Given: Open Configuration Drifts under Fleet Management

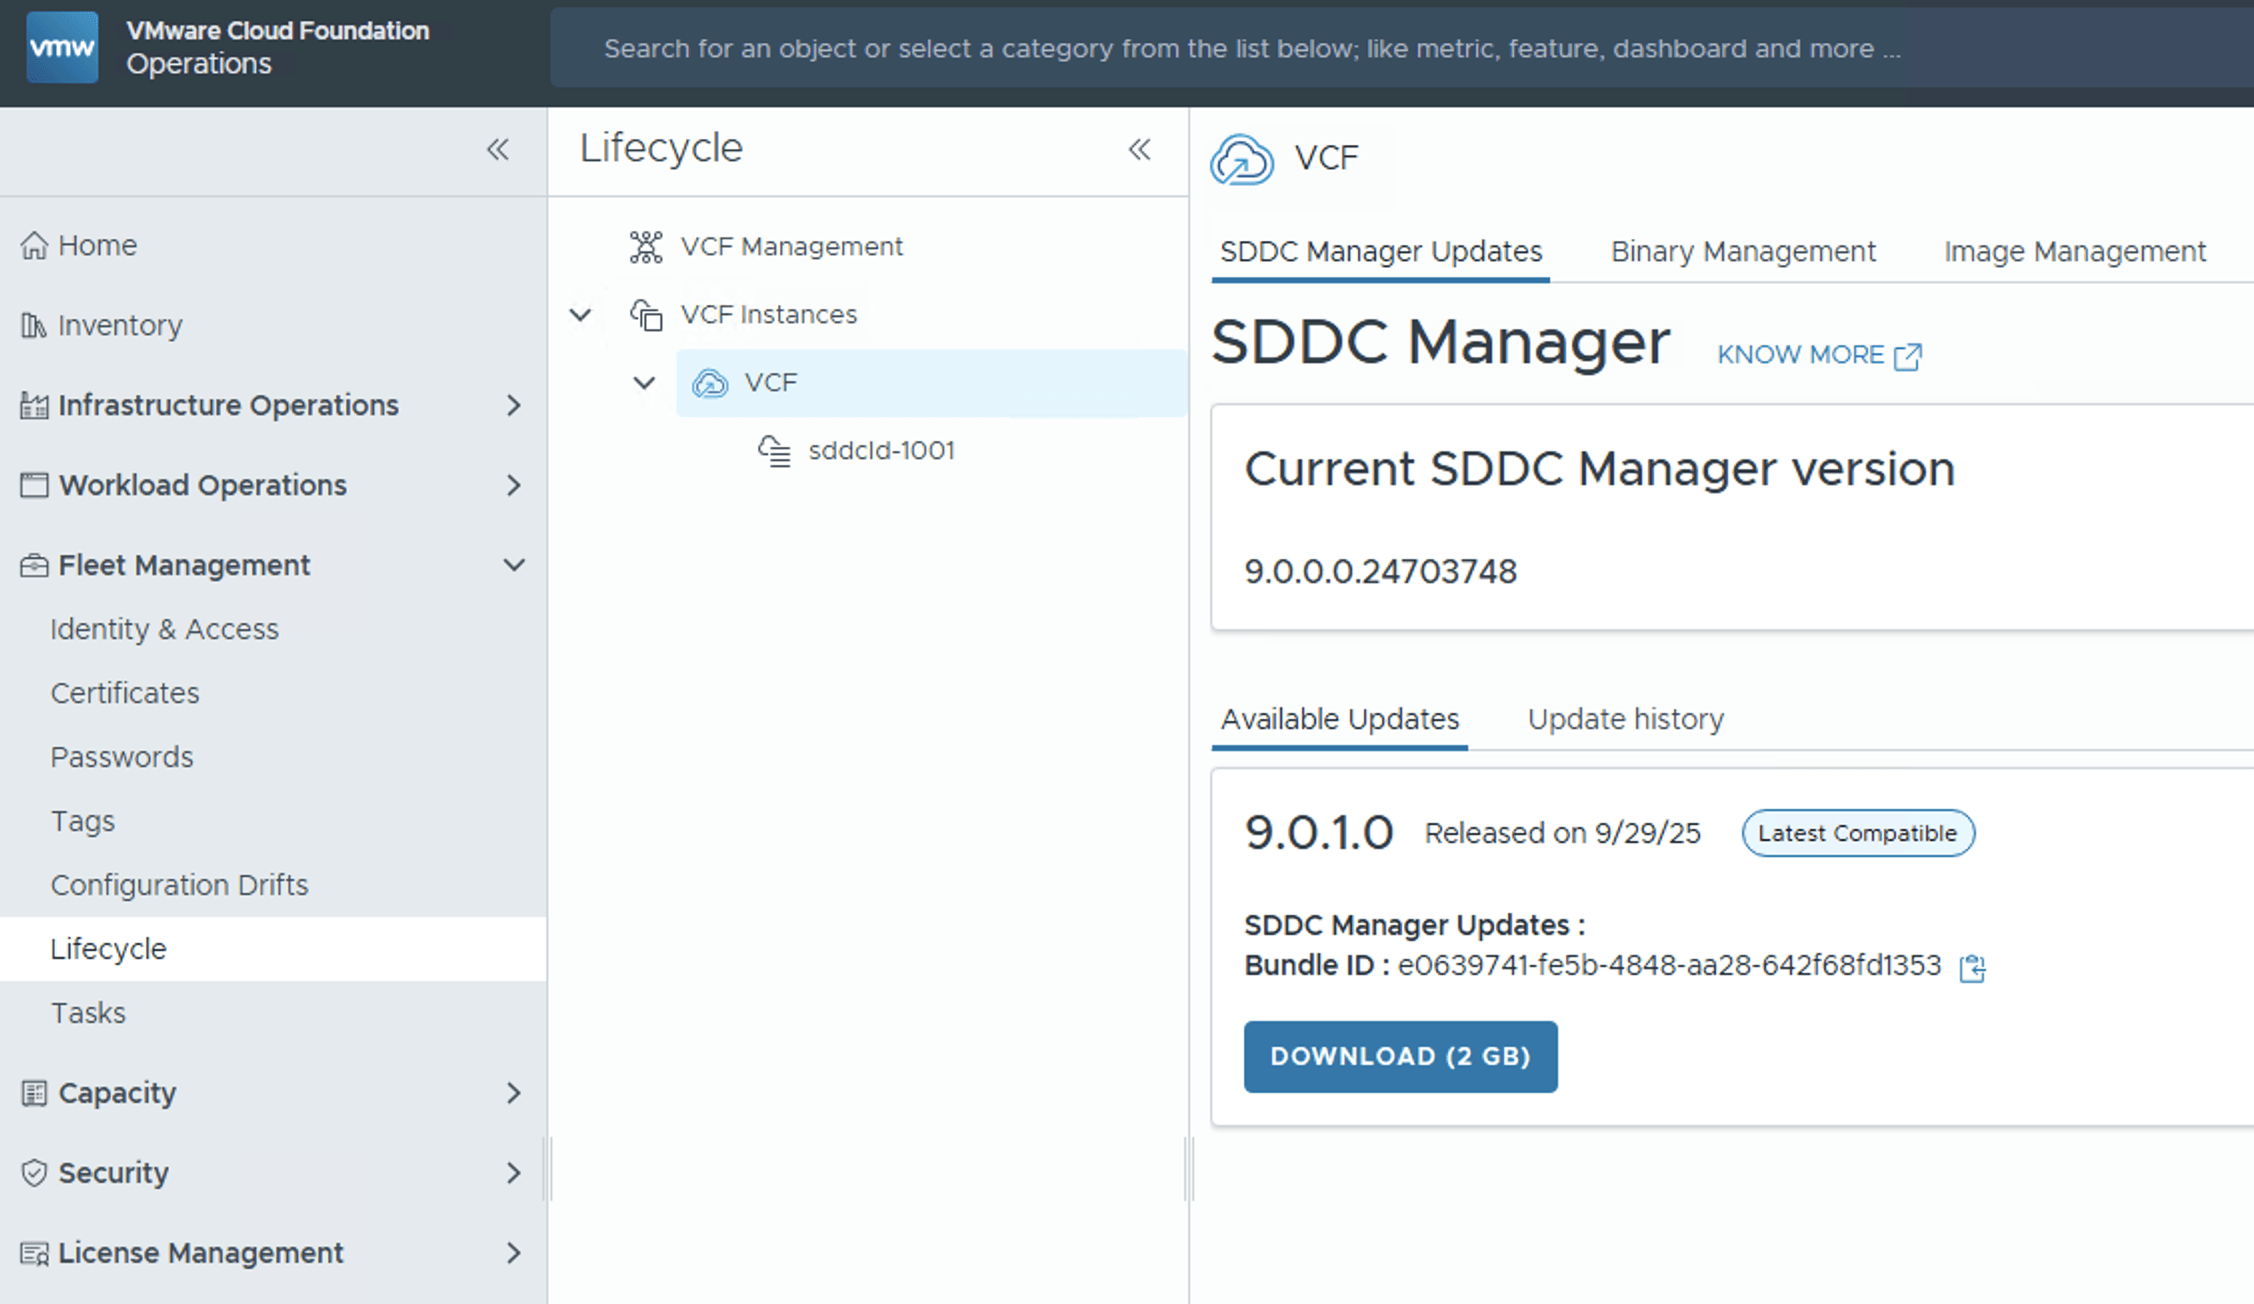Looking at the screenshot, I should point(179,885).
